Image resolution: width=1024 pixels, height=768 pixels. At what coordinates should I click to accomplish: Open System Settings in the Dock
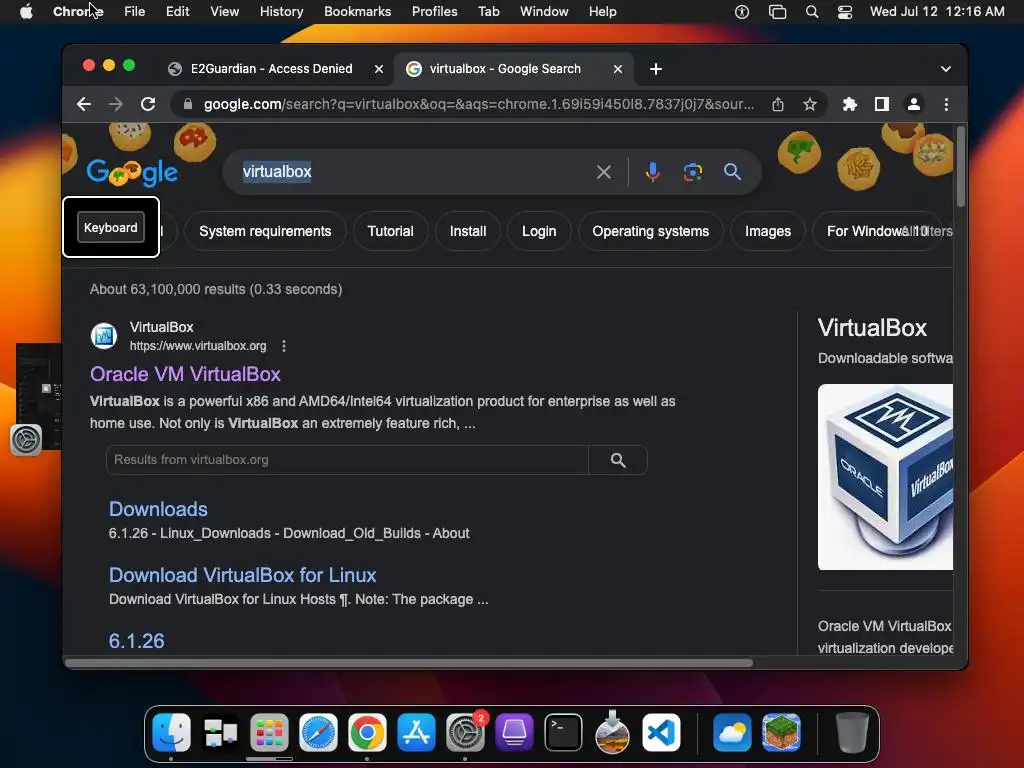465,732
